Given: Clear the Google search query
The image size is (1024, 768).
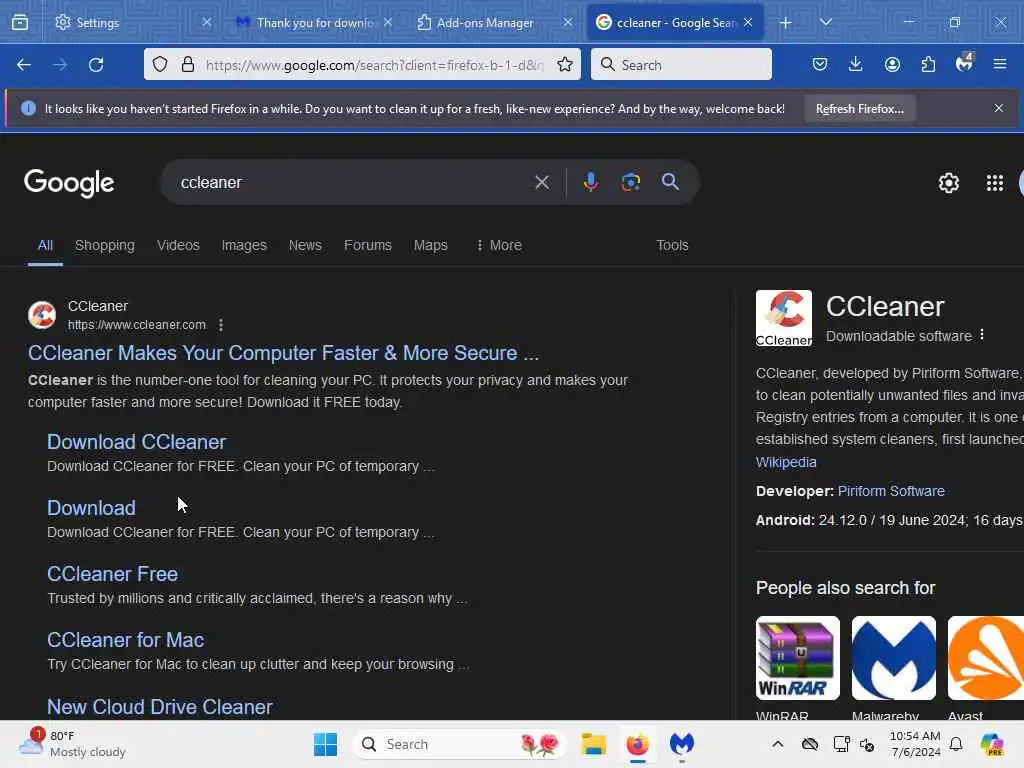Looking at the screenshot, I should click(542, 182).
